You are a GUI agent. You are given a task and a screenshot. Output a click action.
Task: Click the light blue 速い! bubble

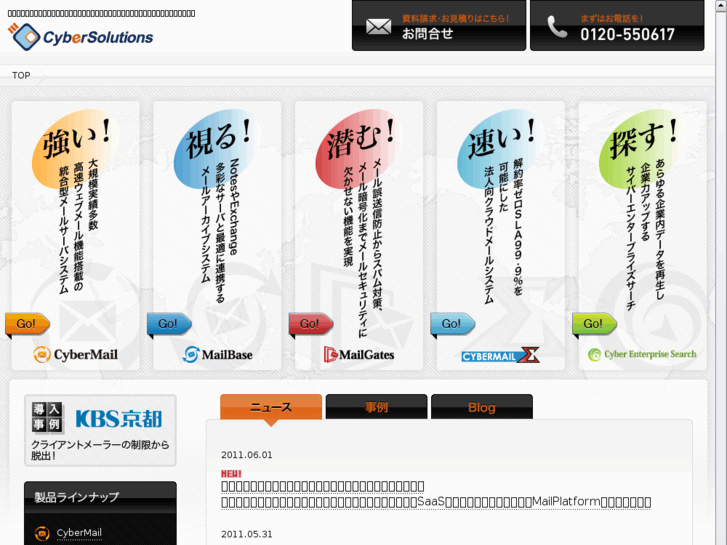(x=500, y=148)
